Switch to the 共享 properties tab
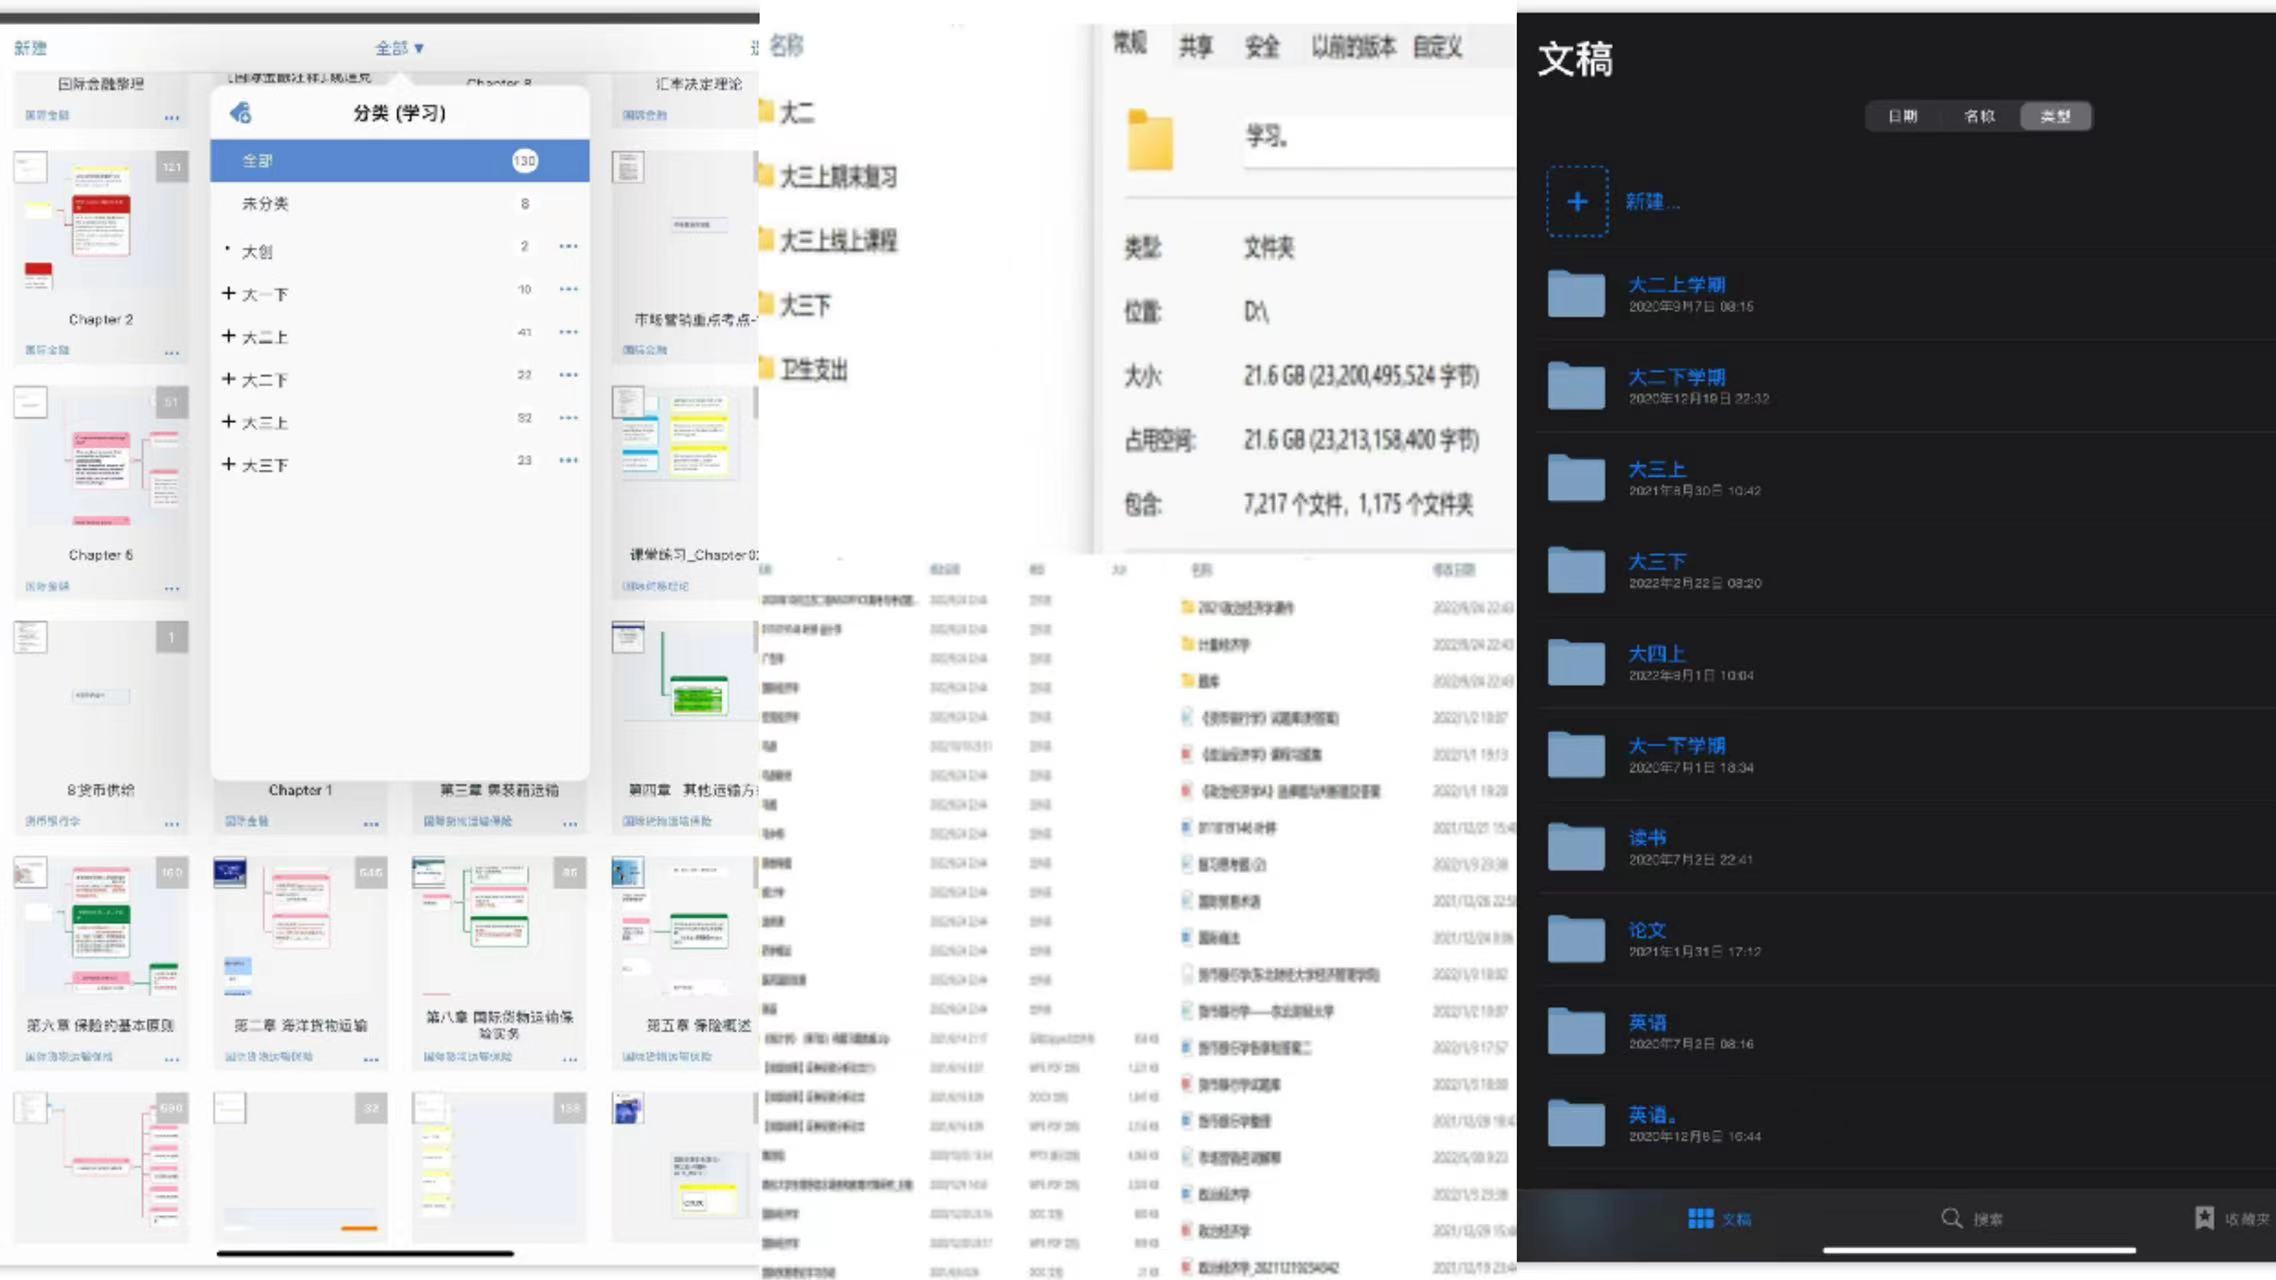The image size is (2276, 1280). [x=1195, y=46]
